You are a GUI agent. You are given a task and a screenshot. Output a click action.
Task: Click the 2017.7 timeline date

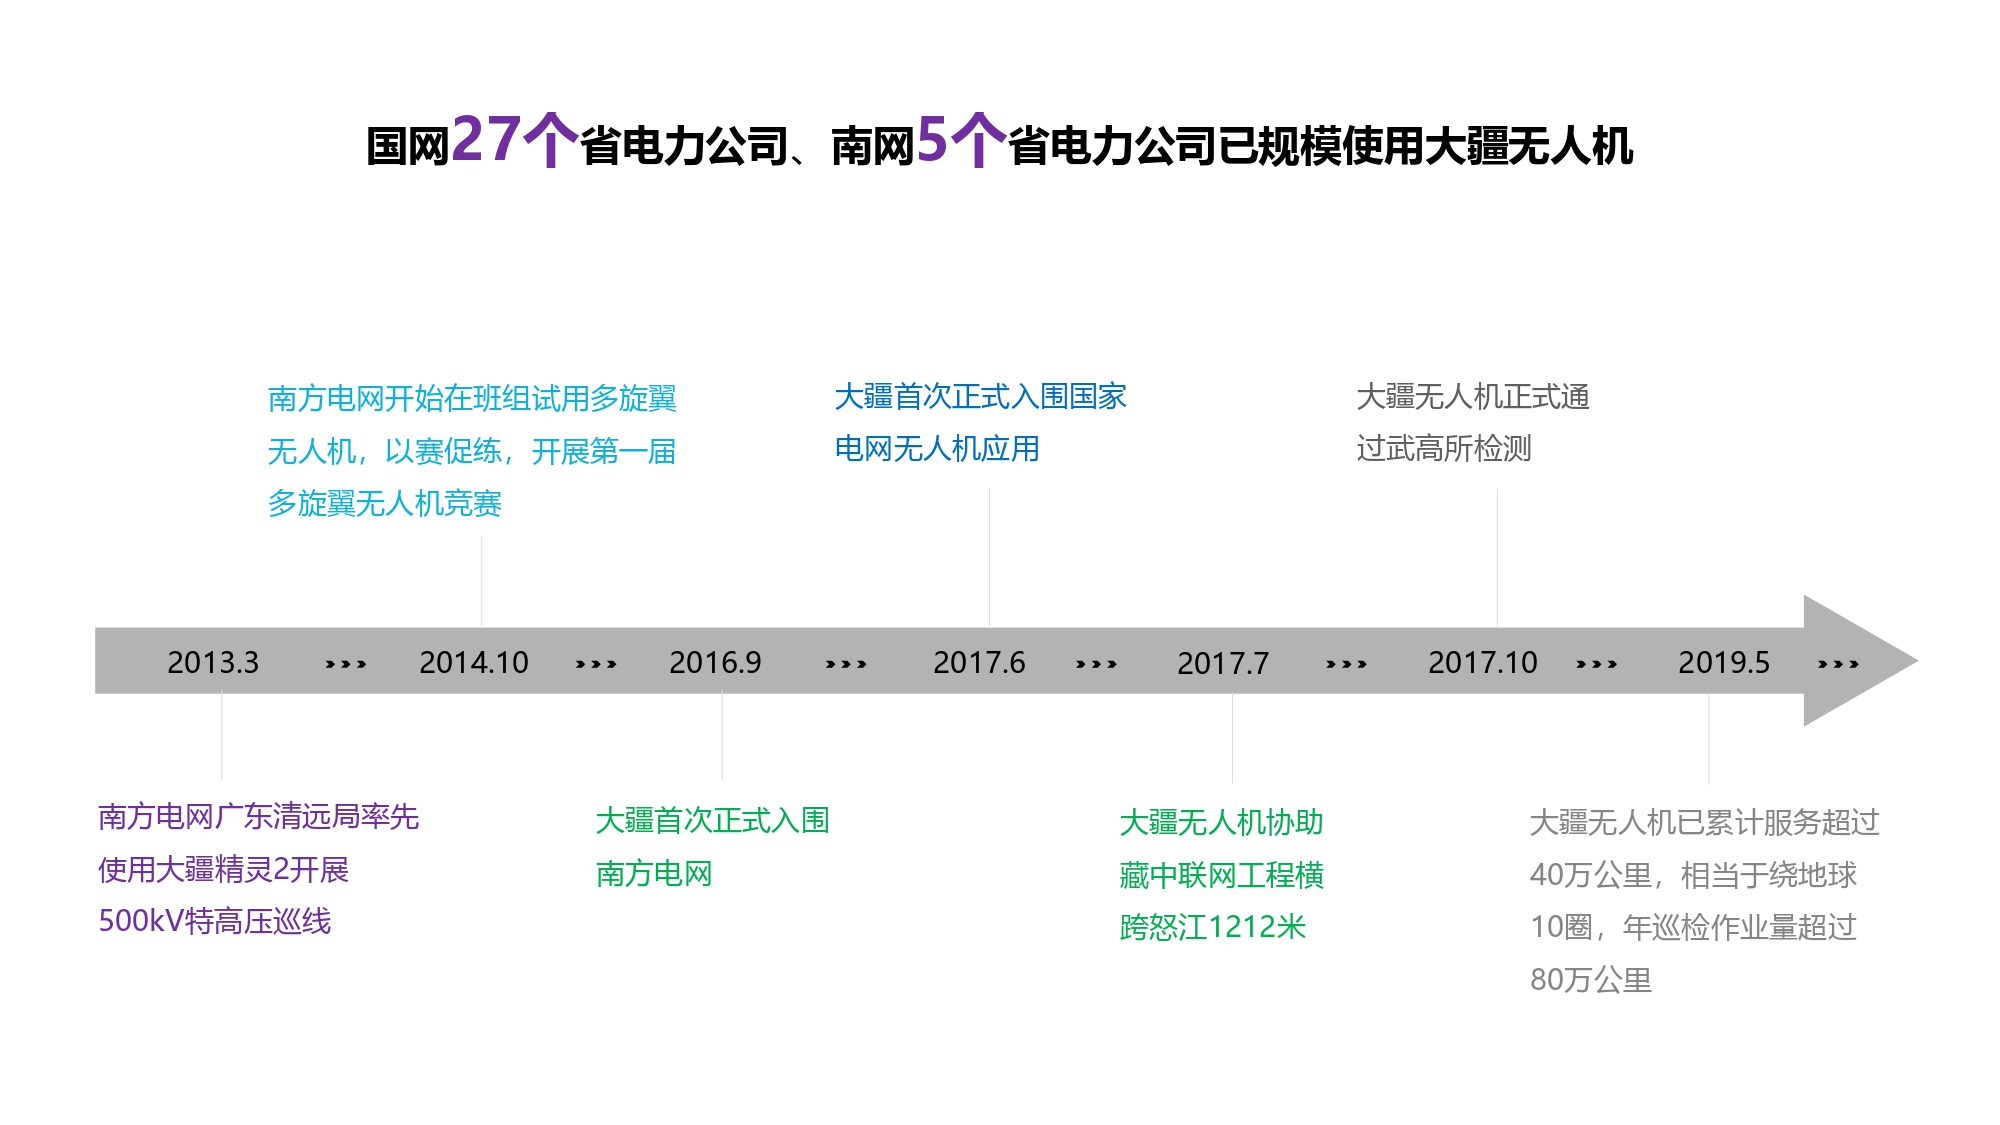pyautogui.click(x=1223, y=663)
